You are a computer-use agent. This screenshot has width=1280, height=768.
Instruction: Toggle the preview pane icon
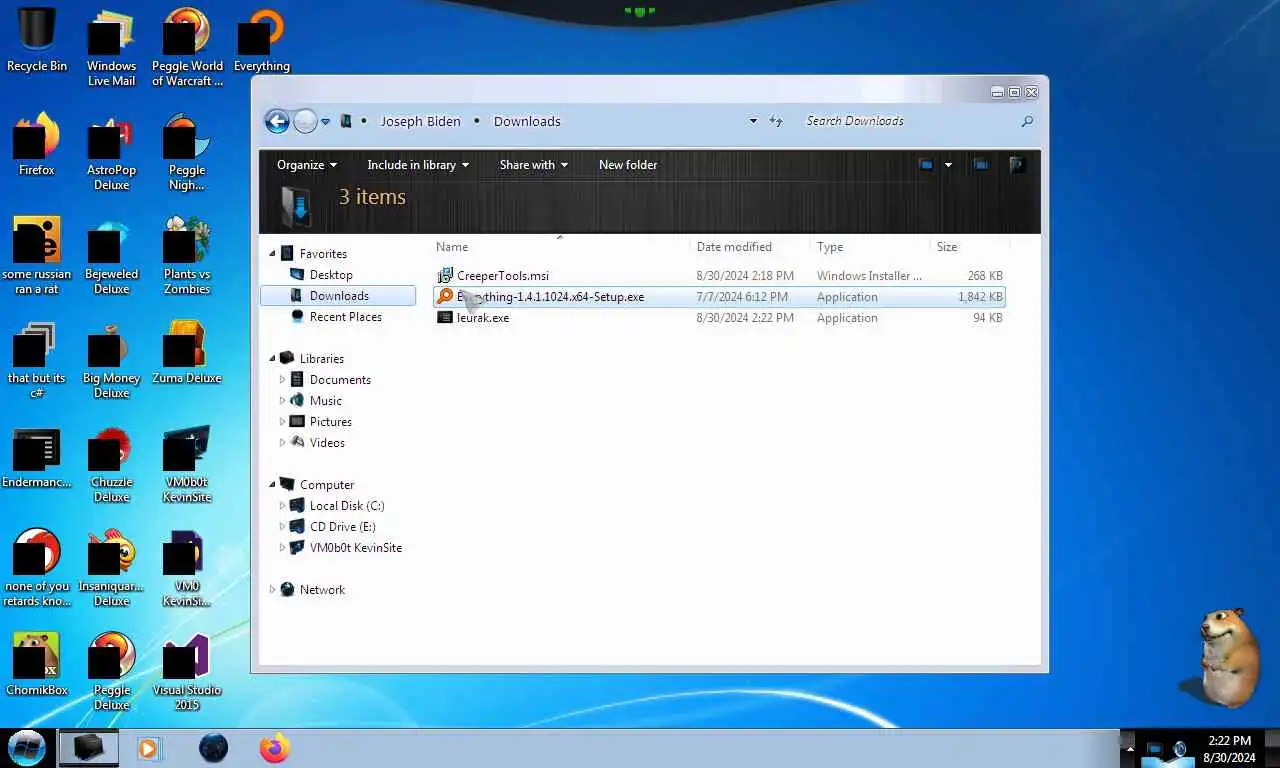pyautogui.click(x=981, y=165)
